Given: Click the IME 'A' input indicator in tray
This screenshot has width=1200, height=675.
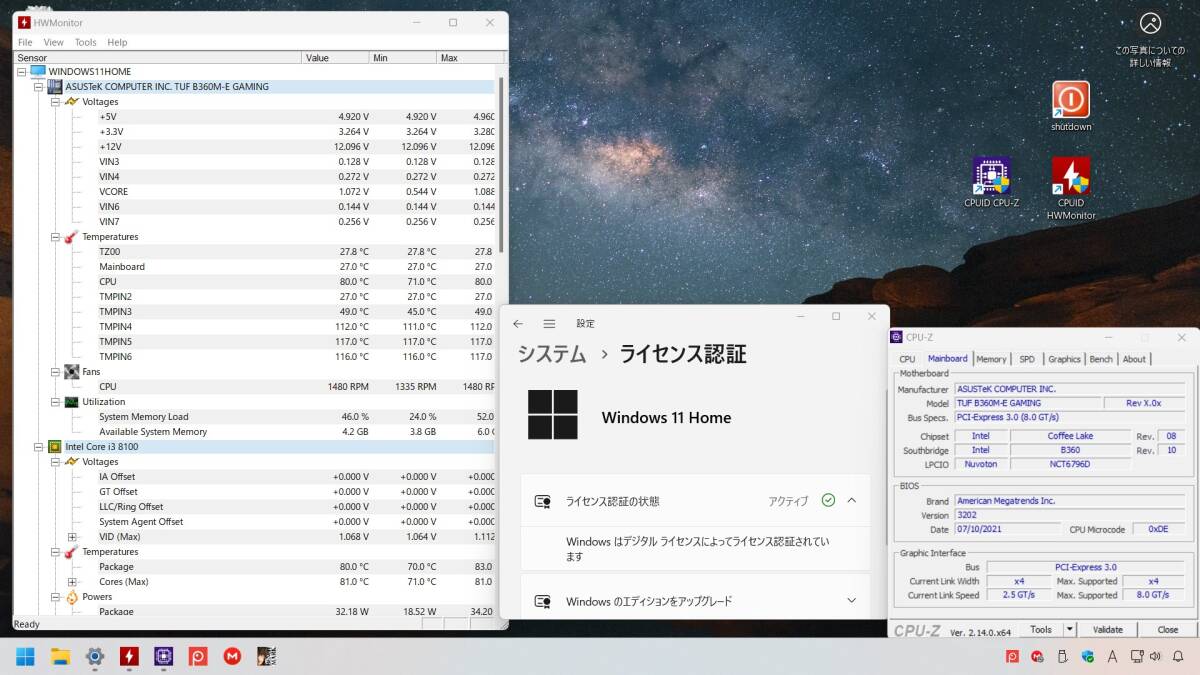Looking at the screenshot, I should pos(1113,657).
